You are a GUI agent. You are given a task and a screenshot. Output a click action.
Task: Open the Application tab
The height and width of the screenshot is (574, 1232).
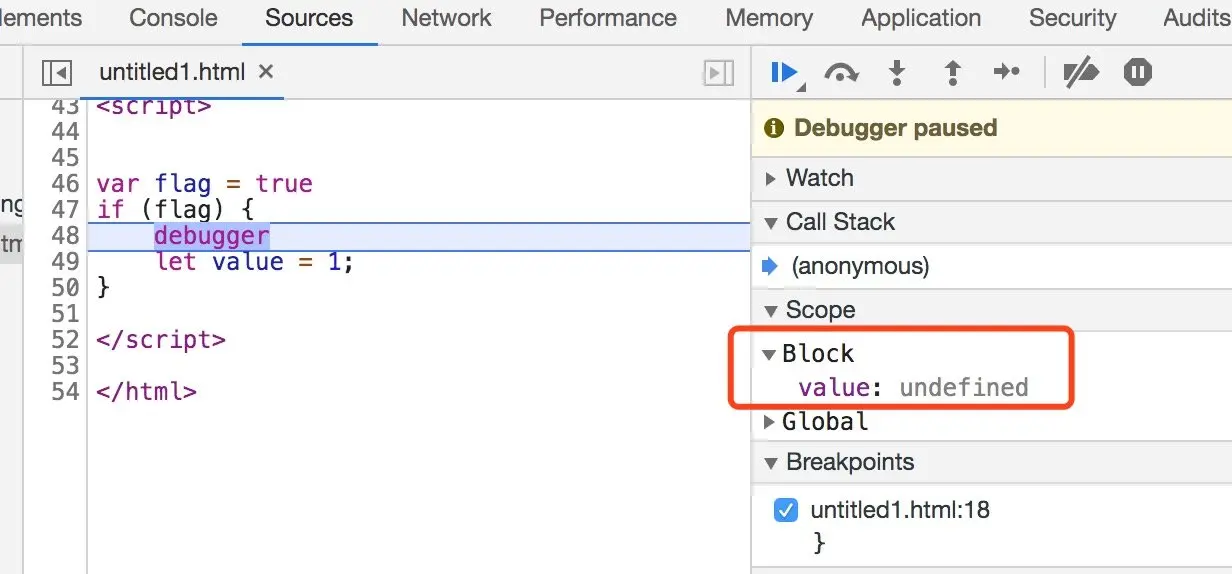920,18
